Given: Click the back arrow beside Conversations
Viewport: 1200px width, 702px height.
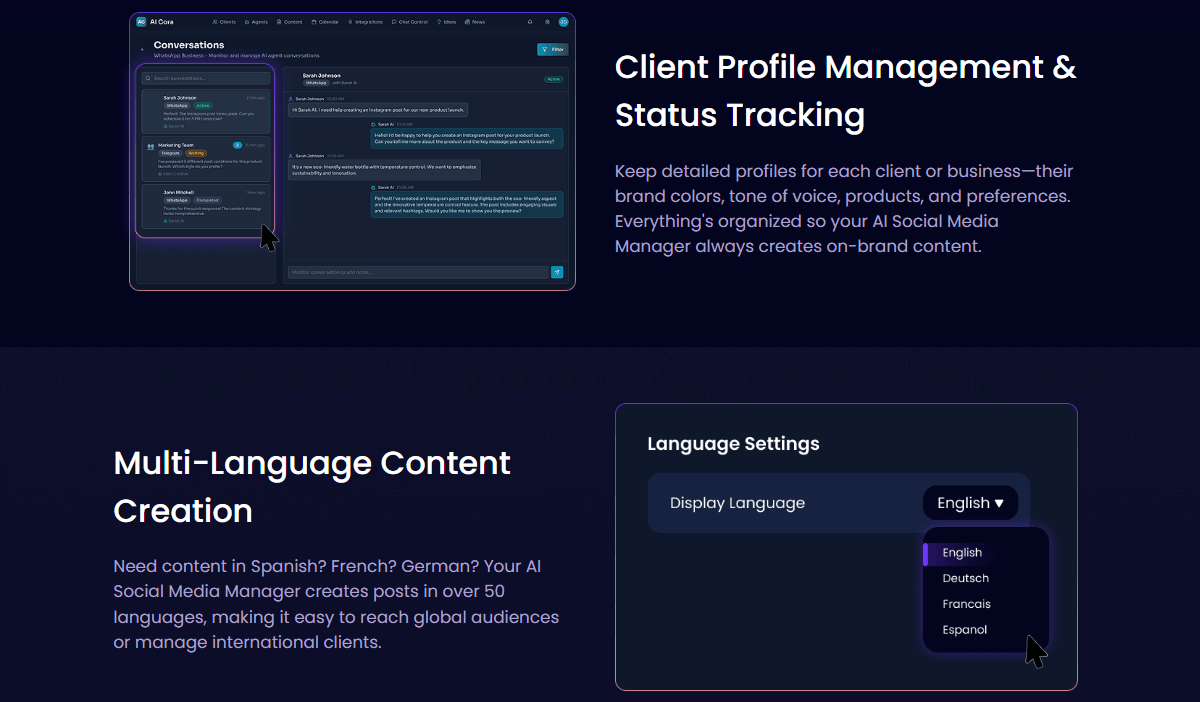Looking at the screenshot, I should [x=142, y=49].
